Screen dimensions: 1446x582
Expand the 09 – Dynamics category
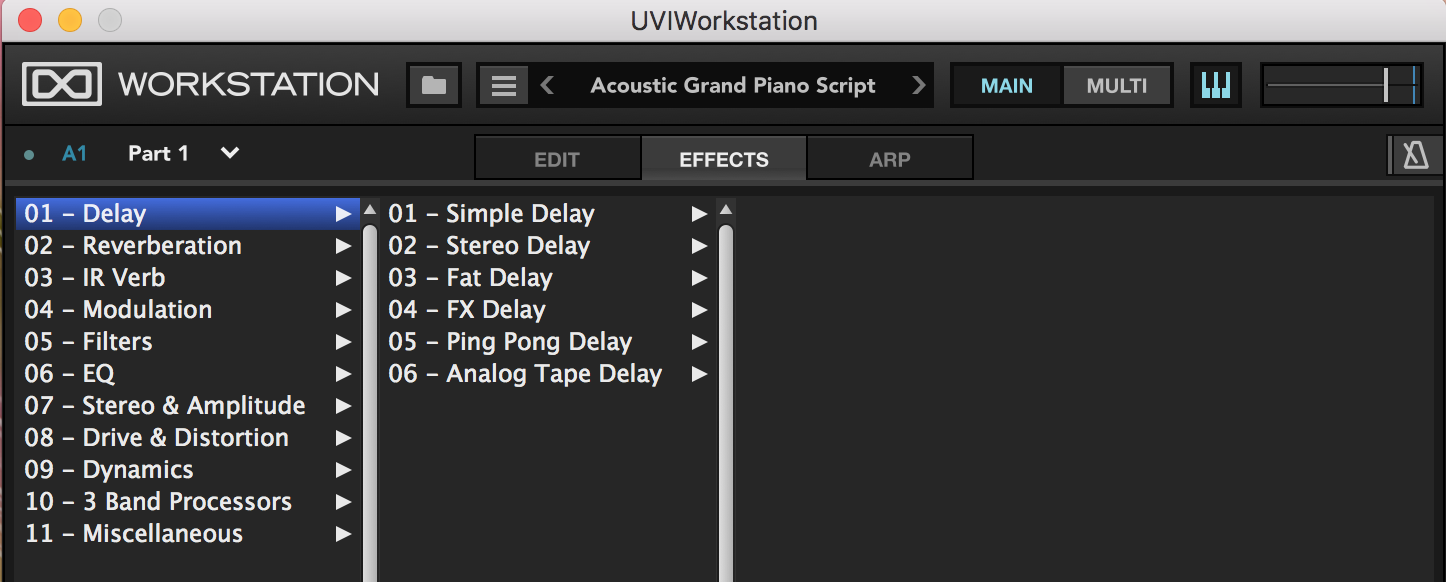[x=188, y=470]
